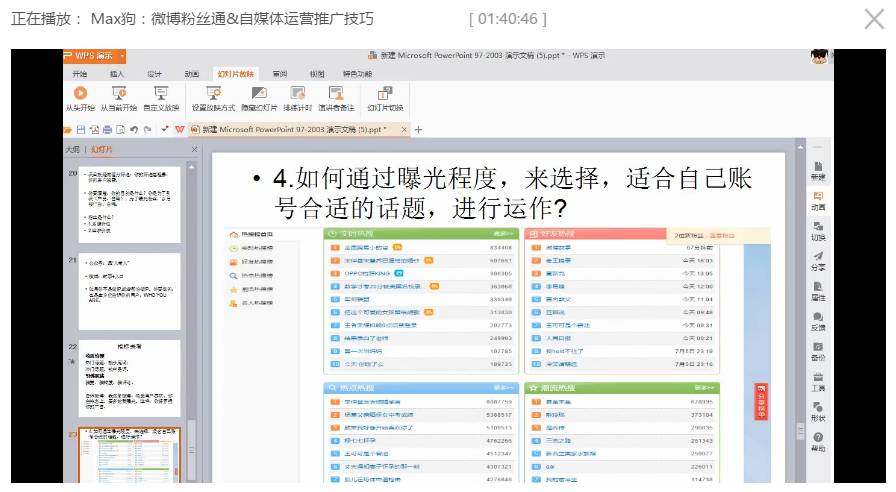Image resolution: width=896 pixels, height=492 pixels.
Task: Click the 工具 sidebar icon
Action: pyautogui.click(x=818, y=382)
